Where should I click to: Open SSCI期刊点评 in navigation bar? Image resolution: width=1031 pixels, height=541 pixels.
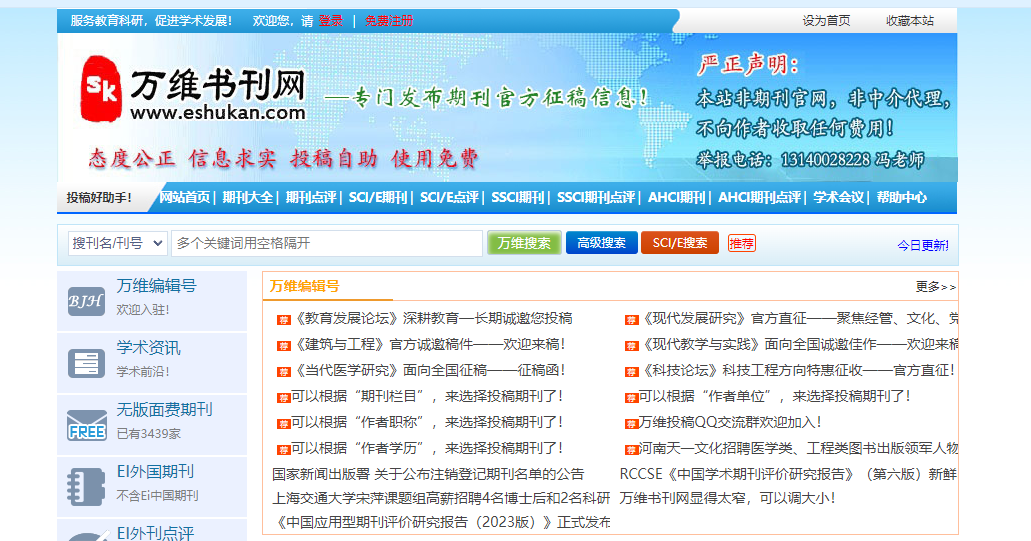596,197
